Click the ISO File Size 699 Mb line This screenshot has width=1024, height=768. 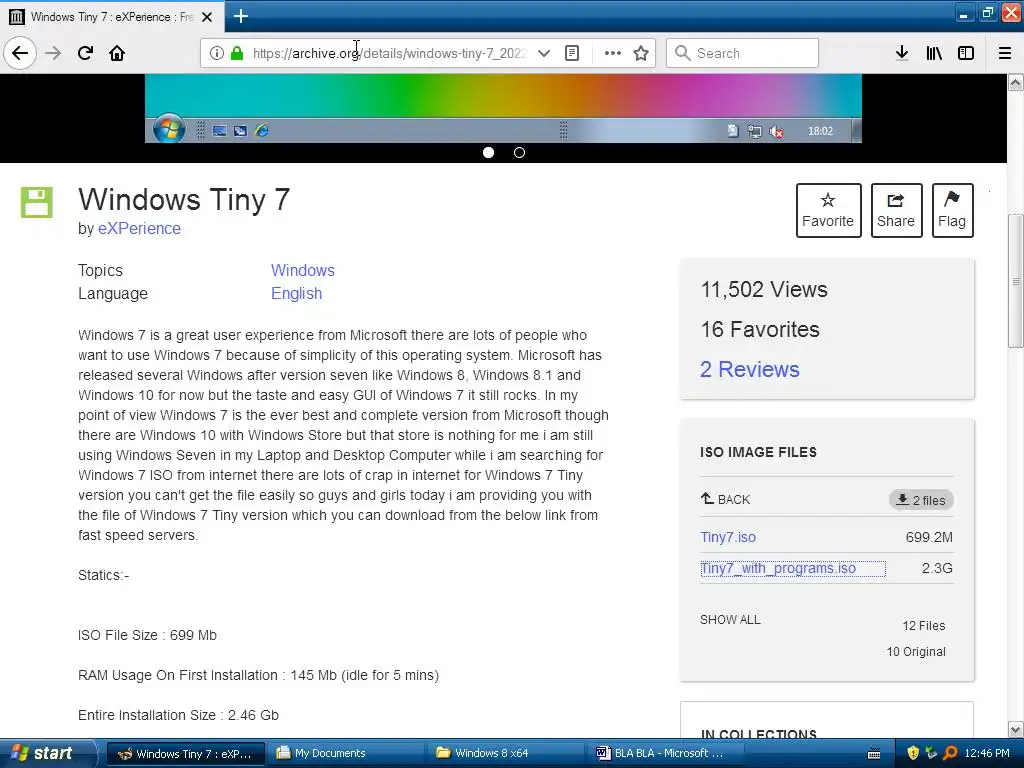point(147,635)
